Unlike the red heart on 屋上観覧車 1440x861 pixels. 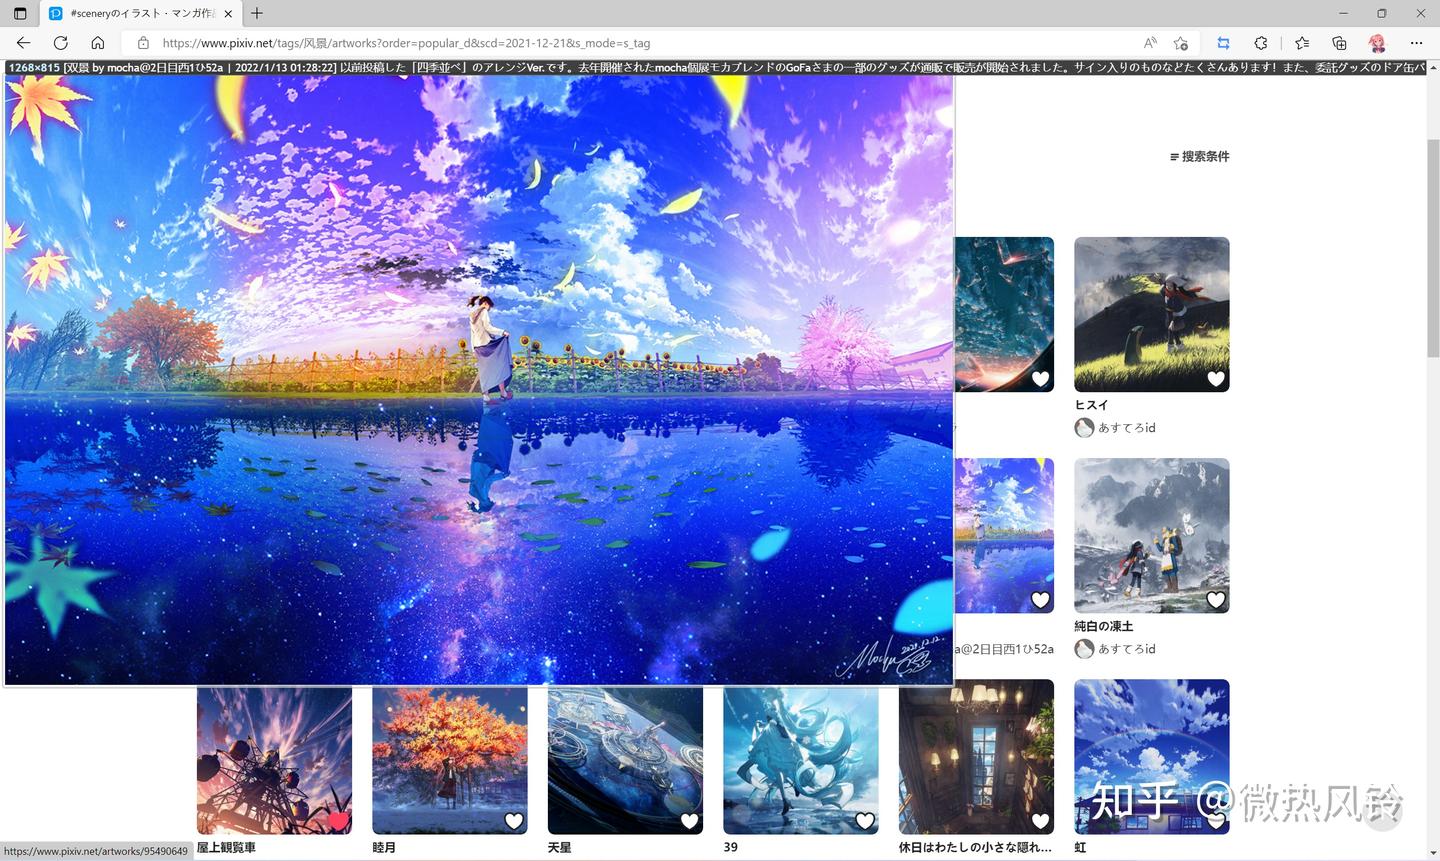tap(339, 818)
